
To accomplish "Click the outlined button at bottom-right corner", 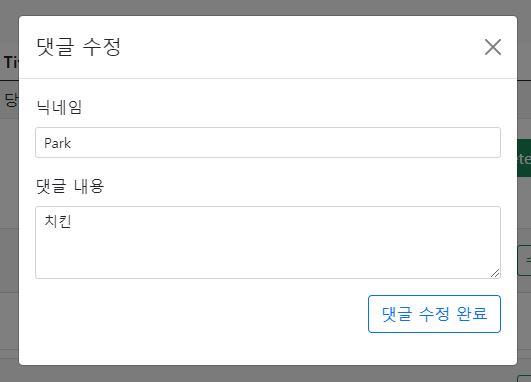I will point(524,378).
